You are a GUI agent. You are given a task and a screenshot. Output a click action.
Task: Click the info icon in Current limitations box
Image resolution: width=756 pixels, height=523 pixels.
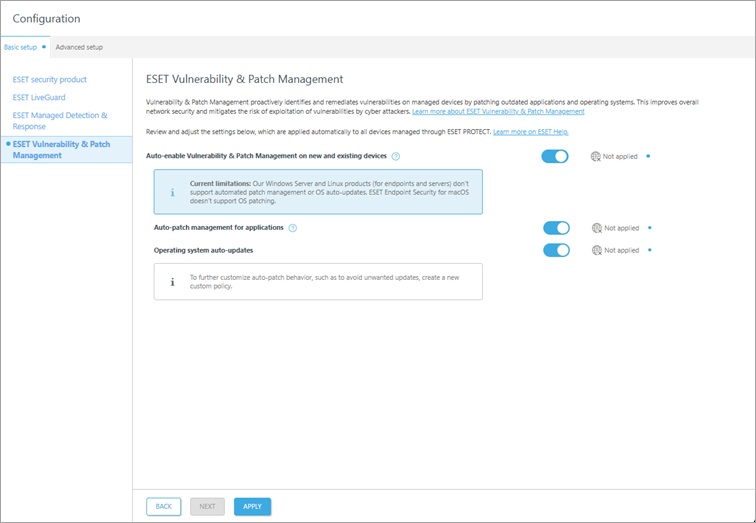coord(173,192)
